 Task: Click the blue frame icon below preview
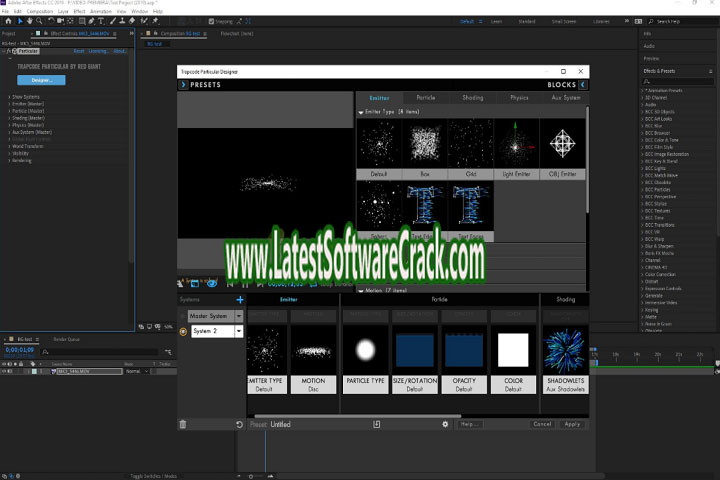[195, 283]
